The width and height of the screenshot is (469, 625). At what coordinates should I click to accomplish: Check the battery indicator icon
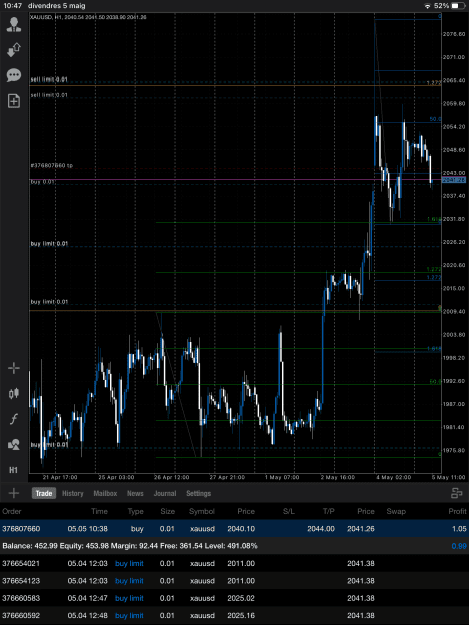(x=458, y=6)
